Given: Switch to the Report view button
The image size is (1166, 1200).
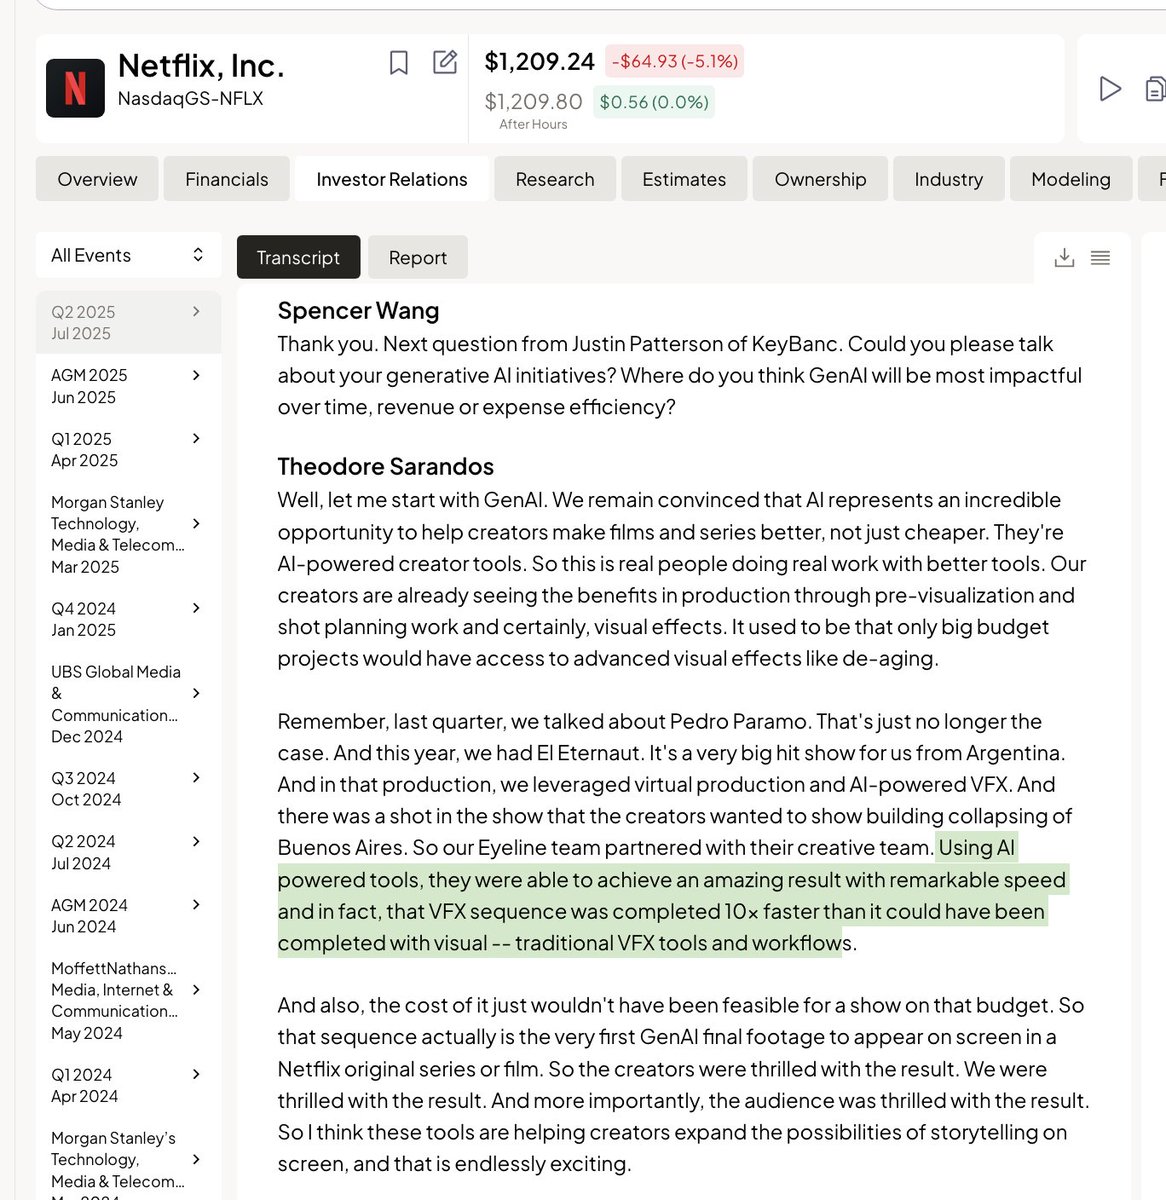Looking at the screenshot, I should [x=418, y=257].
